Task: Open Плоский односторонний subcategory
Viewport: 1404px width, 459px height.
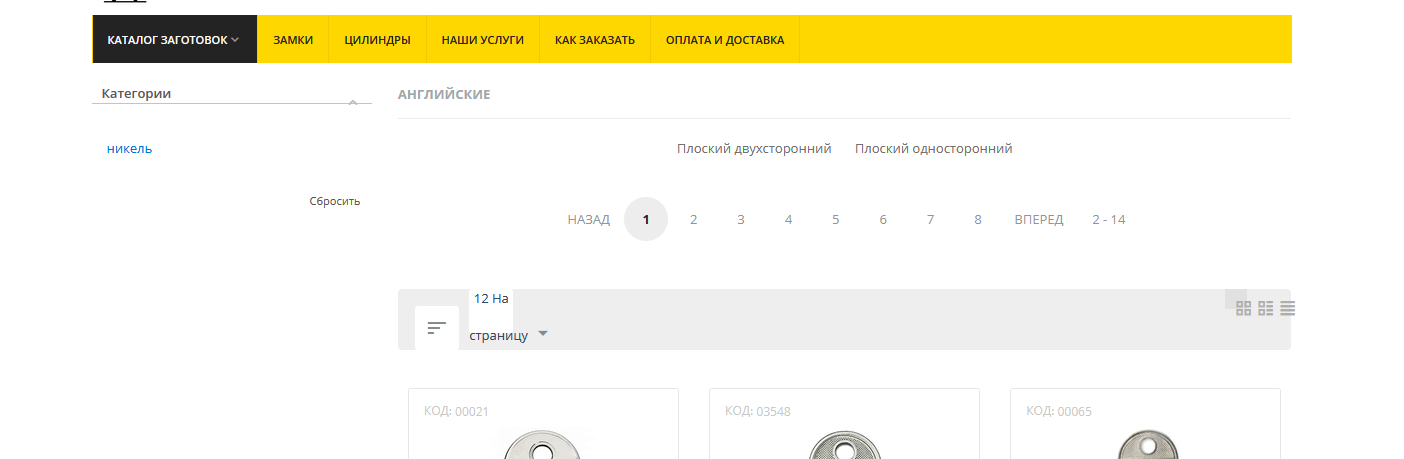Action: tap(933, 148)
